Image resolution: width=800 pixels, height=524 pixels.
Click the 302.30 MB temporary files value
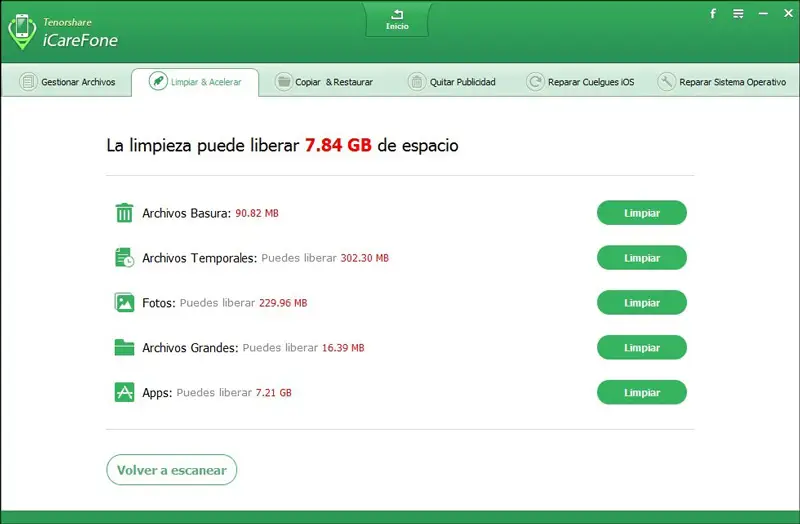click(x=365, y=258)
